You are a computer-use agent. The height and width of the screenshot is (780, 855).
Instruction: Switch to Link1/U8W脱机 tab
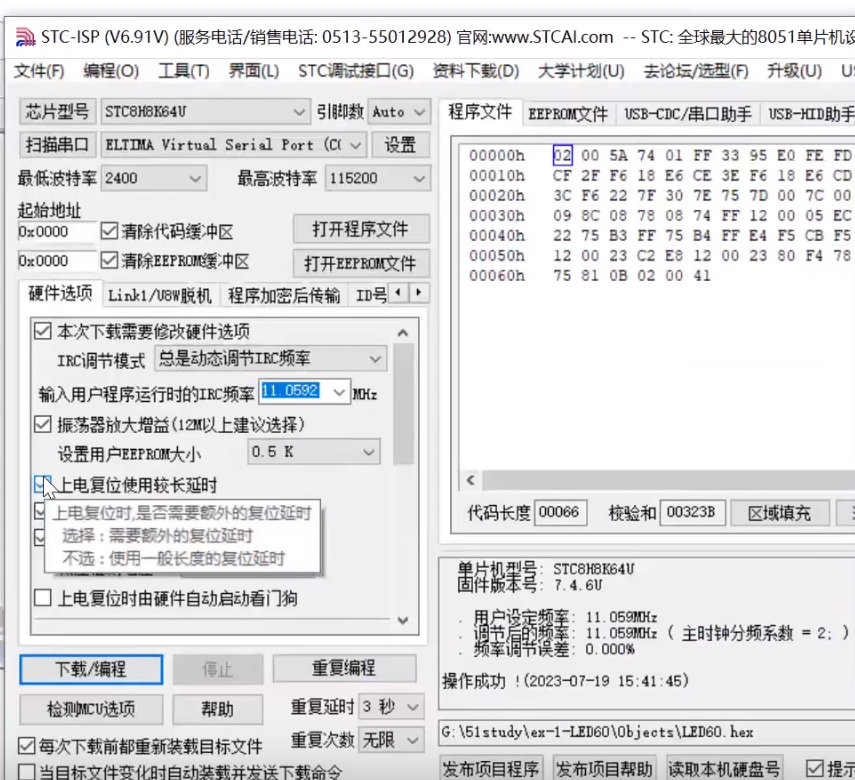coord(160,296)
